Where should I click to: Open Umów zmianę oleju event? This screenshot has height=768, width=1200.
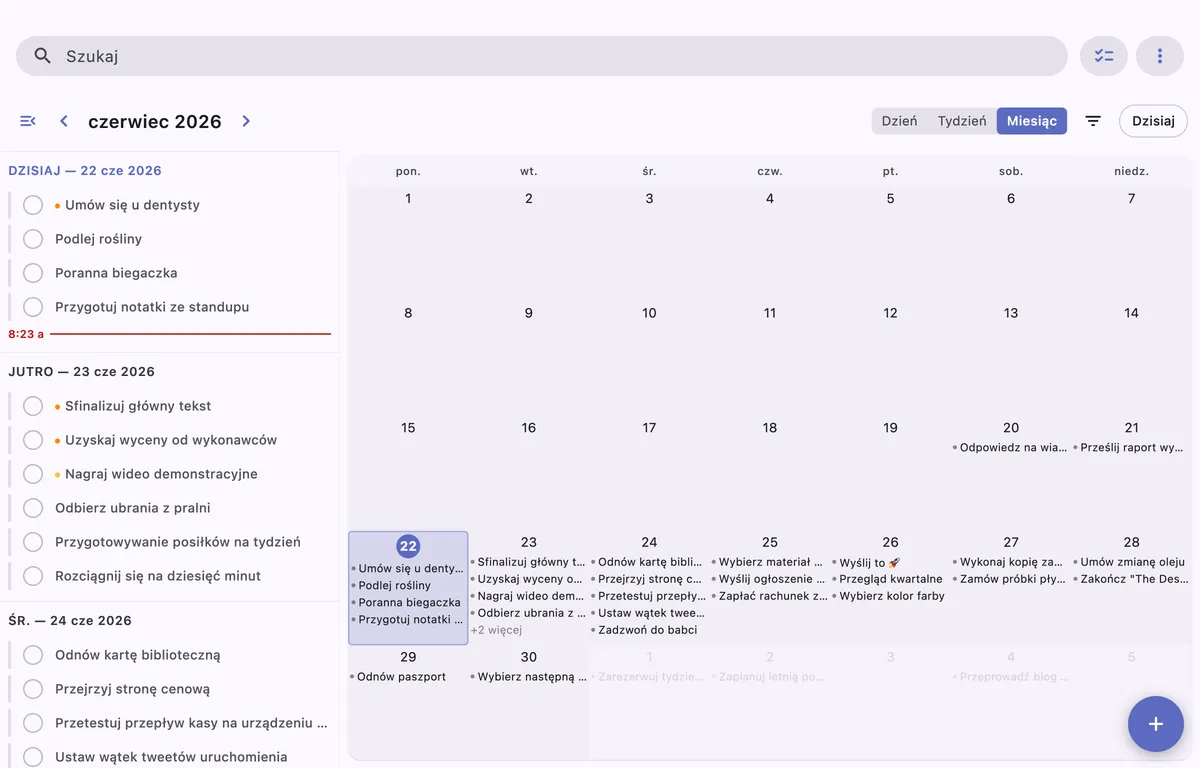coord(1131,562)
